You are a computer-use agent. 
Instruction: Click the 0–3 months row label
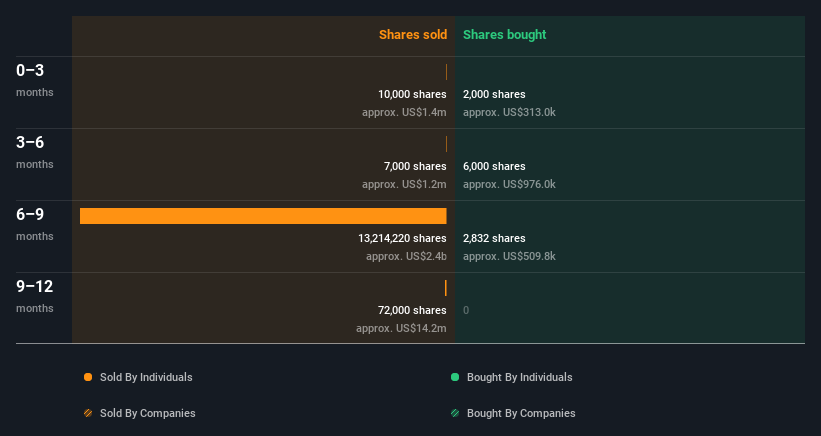pyautogui.click(x=35, y=80)
